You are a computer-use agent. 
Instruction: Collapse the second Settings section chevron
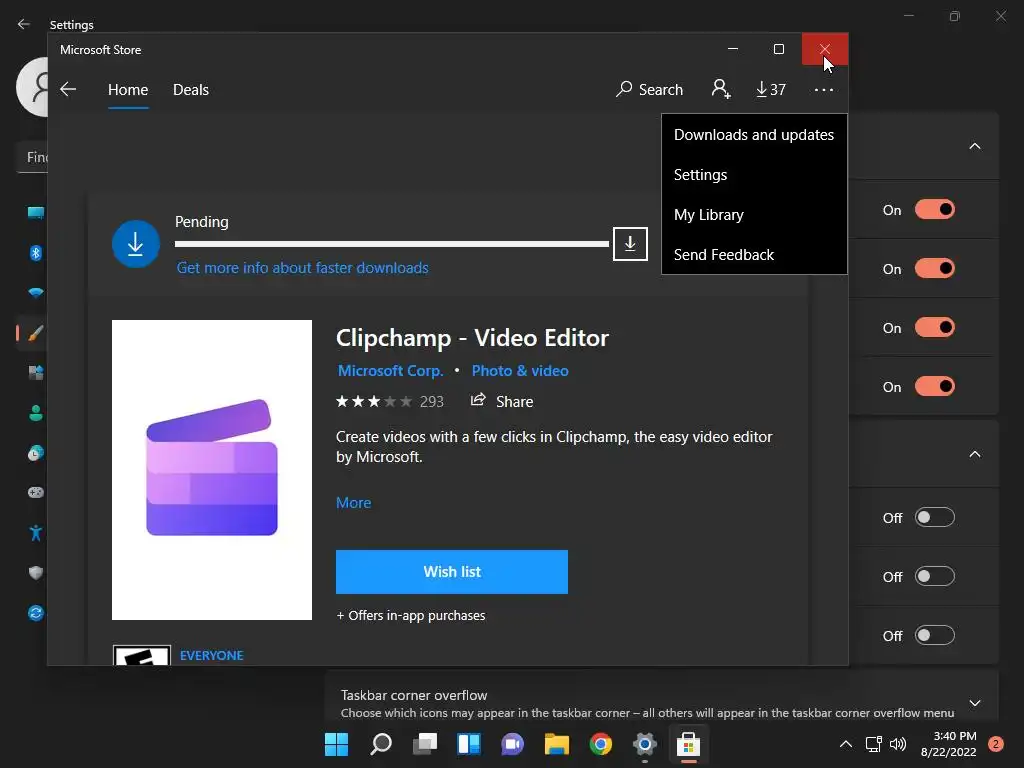974,455
